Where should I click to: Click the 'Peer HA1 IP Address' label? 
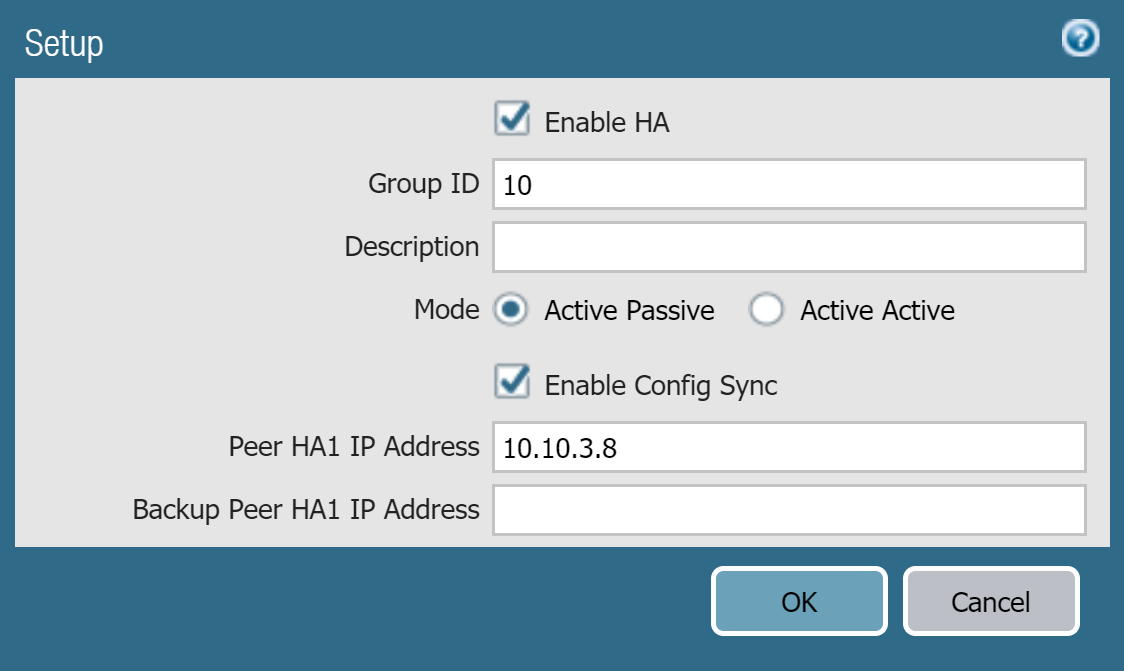click(354, 447)
